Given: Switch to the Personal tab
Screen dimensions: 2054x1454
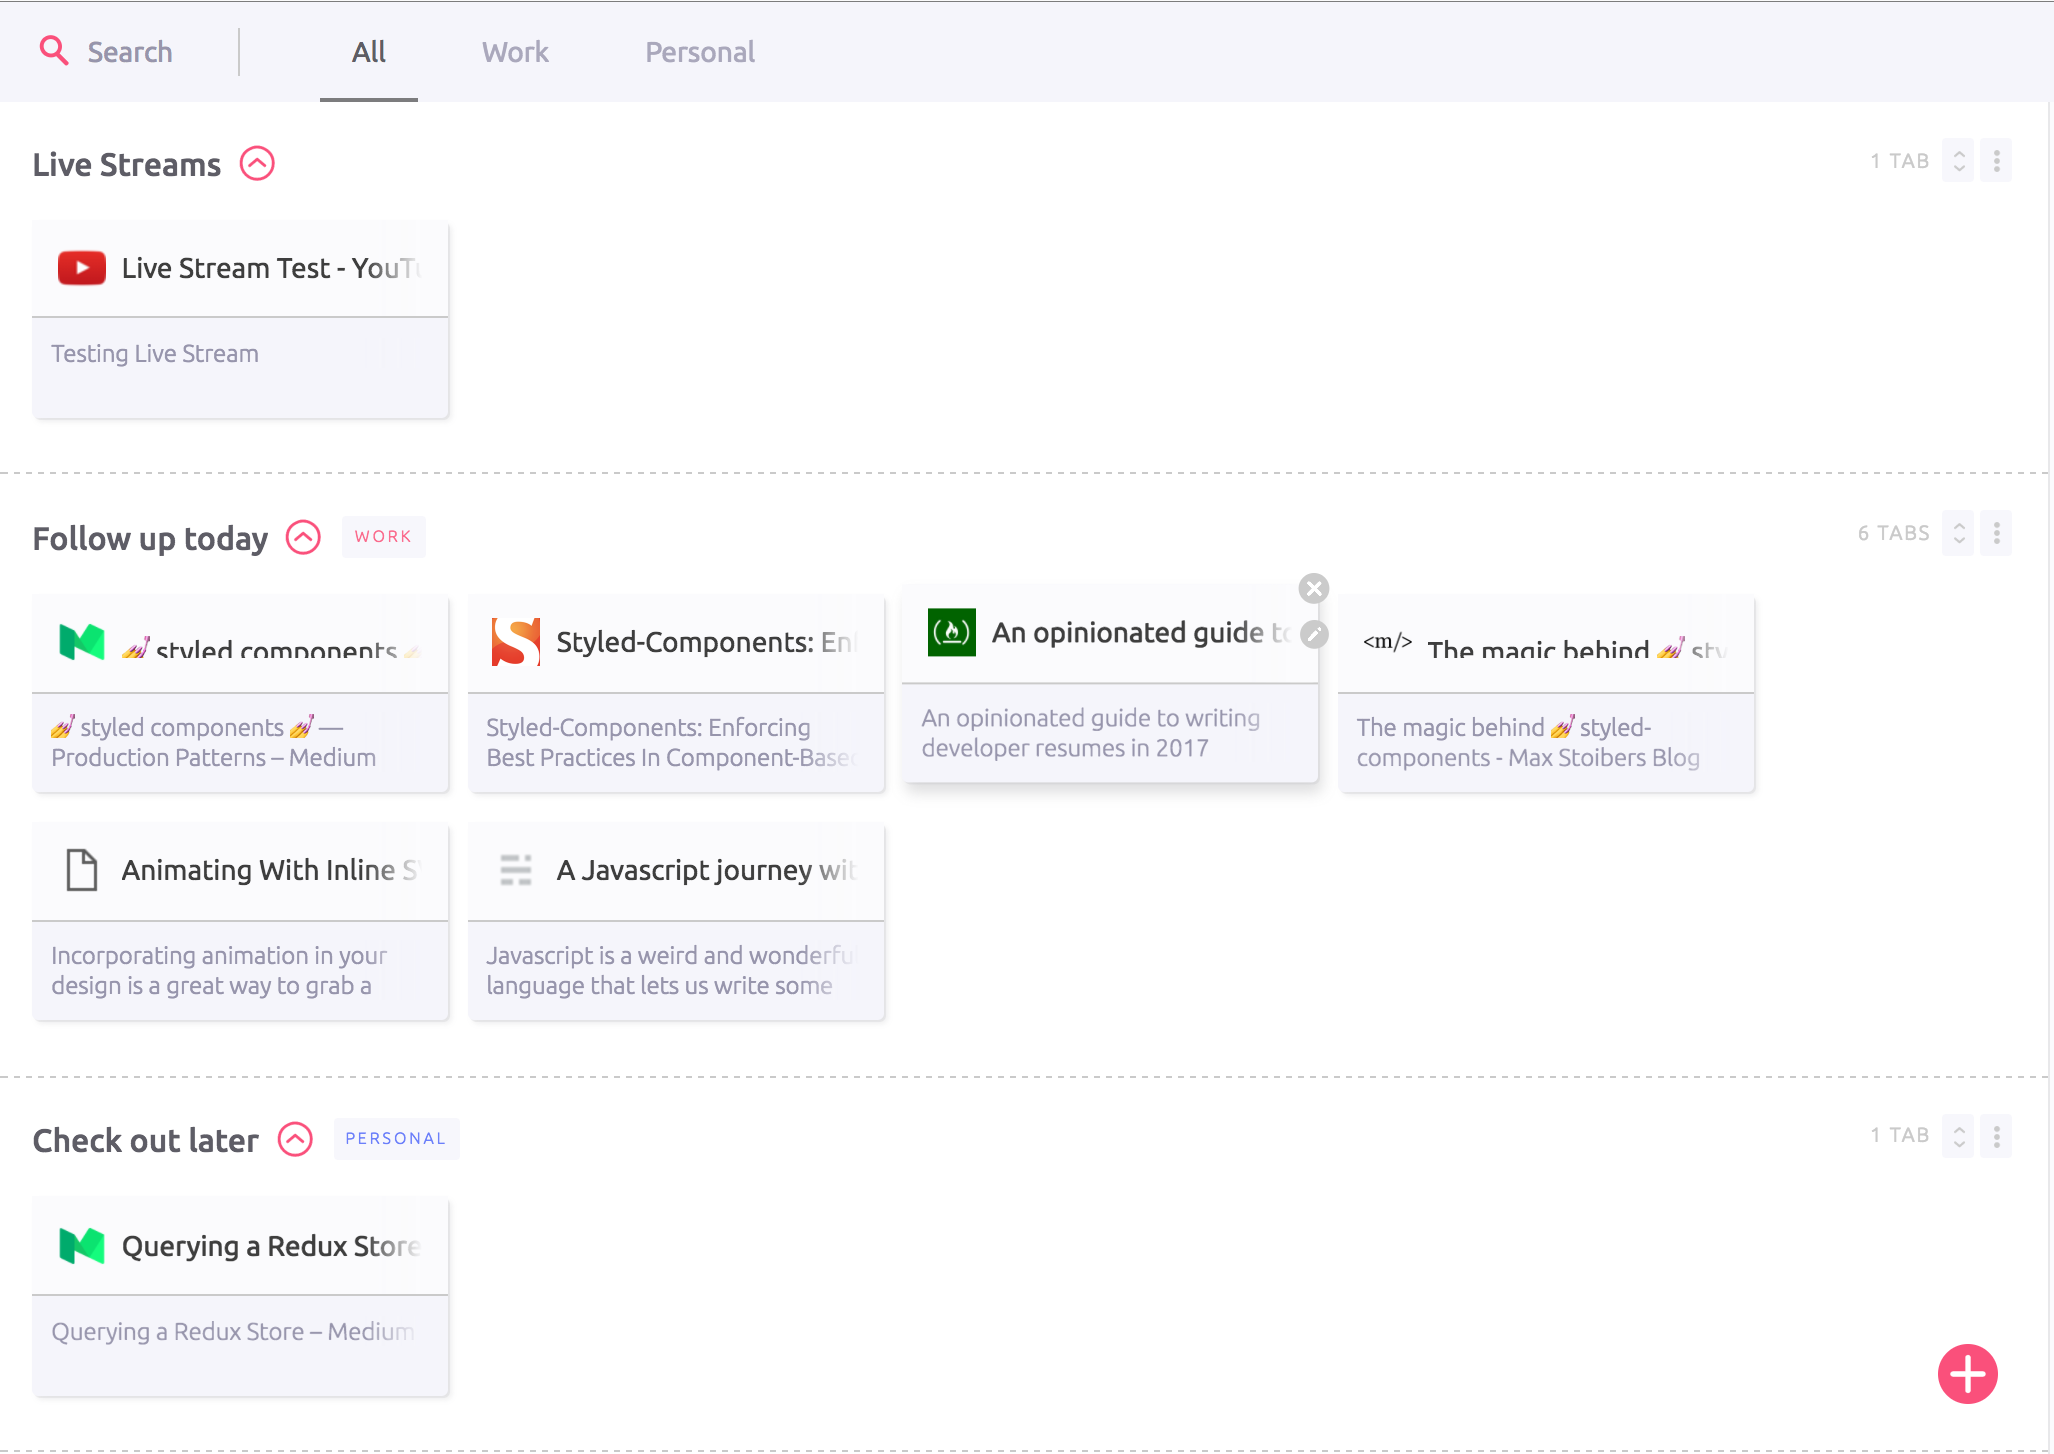Looking at the screenshot, I should click(x=699, y=50).
